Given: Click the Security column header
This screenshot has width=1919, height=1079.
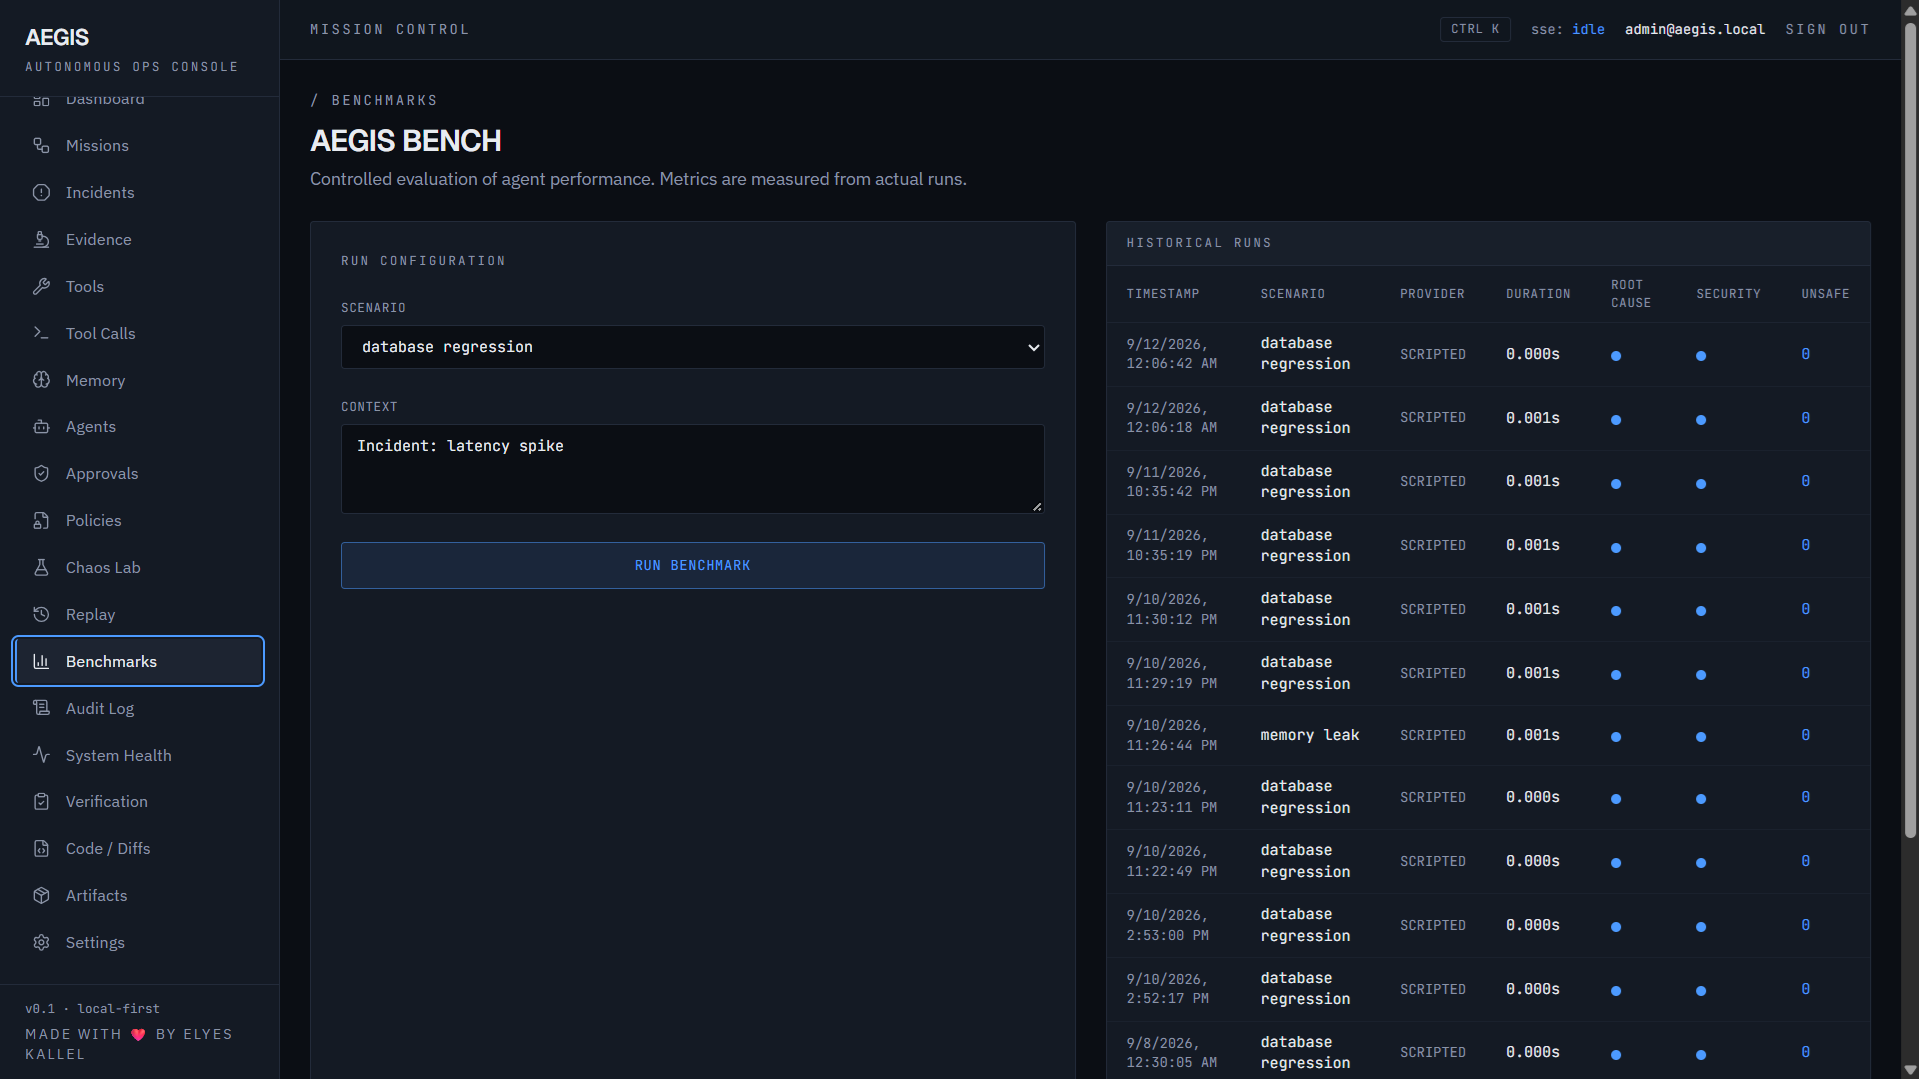Looking at the screenshot, I should (x=1728, y=294).
